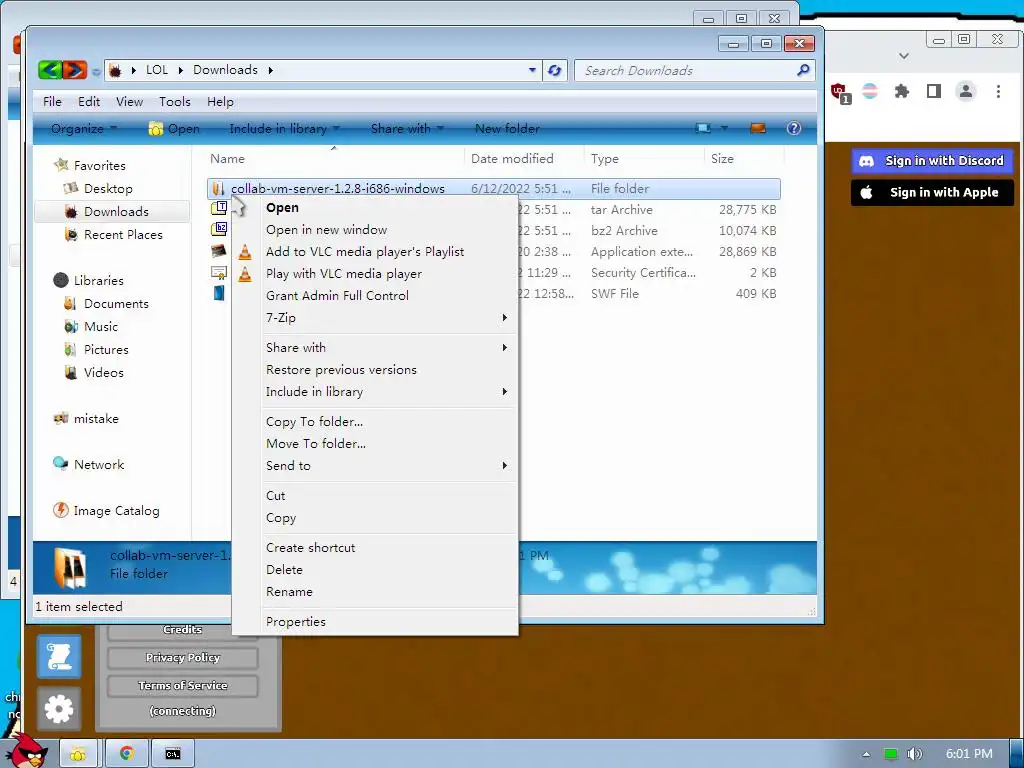
Task: Open Chrome from the taskbar
Action: (x=127, y=754)
